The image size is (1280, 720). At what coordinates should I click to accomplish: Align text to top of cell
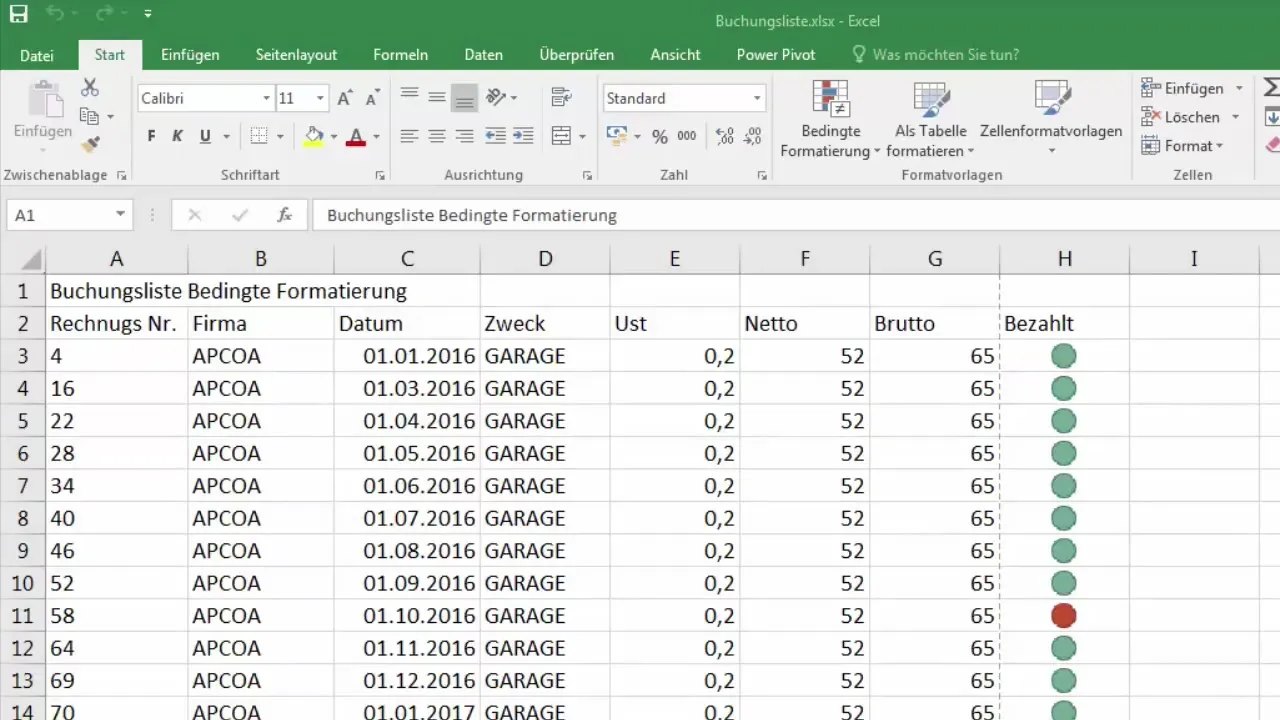click(409, 97)
